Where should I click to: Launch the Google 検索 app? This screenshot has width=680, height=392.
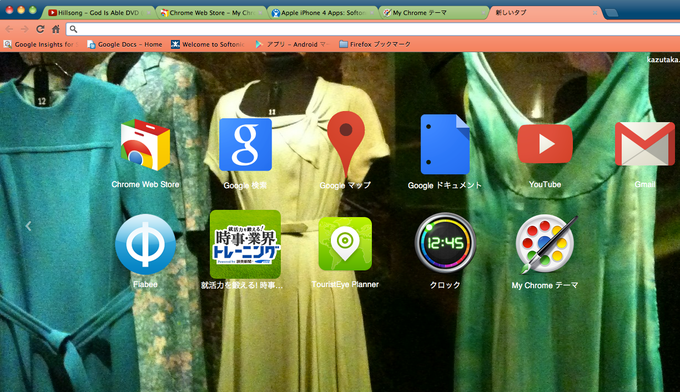point(245,145)
